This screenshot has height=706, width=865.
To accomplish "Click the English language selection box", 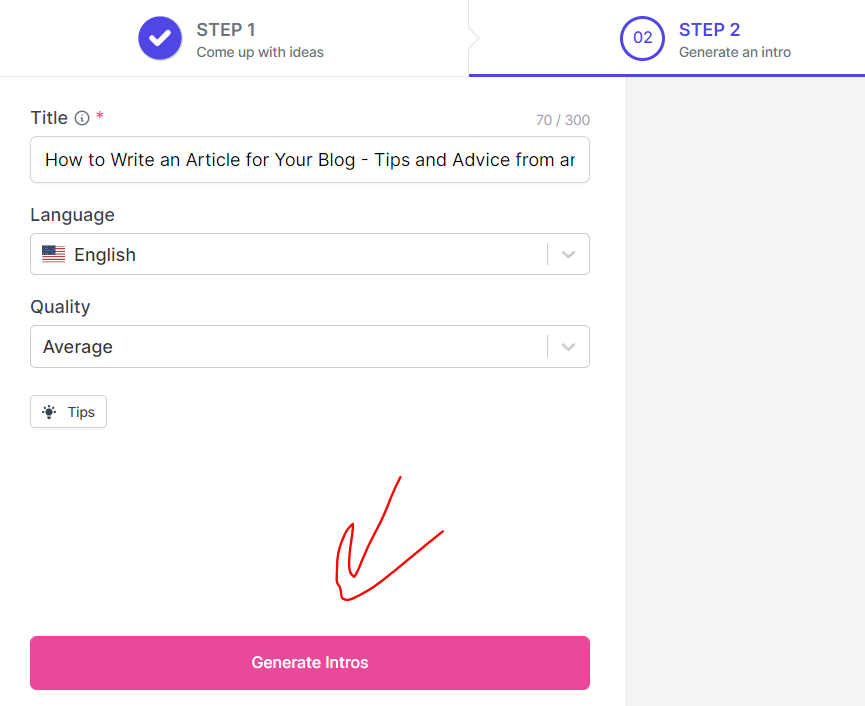I will coord(310,254).
